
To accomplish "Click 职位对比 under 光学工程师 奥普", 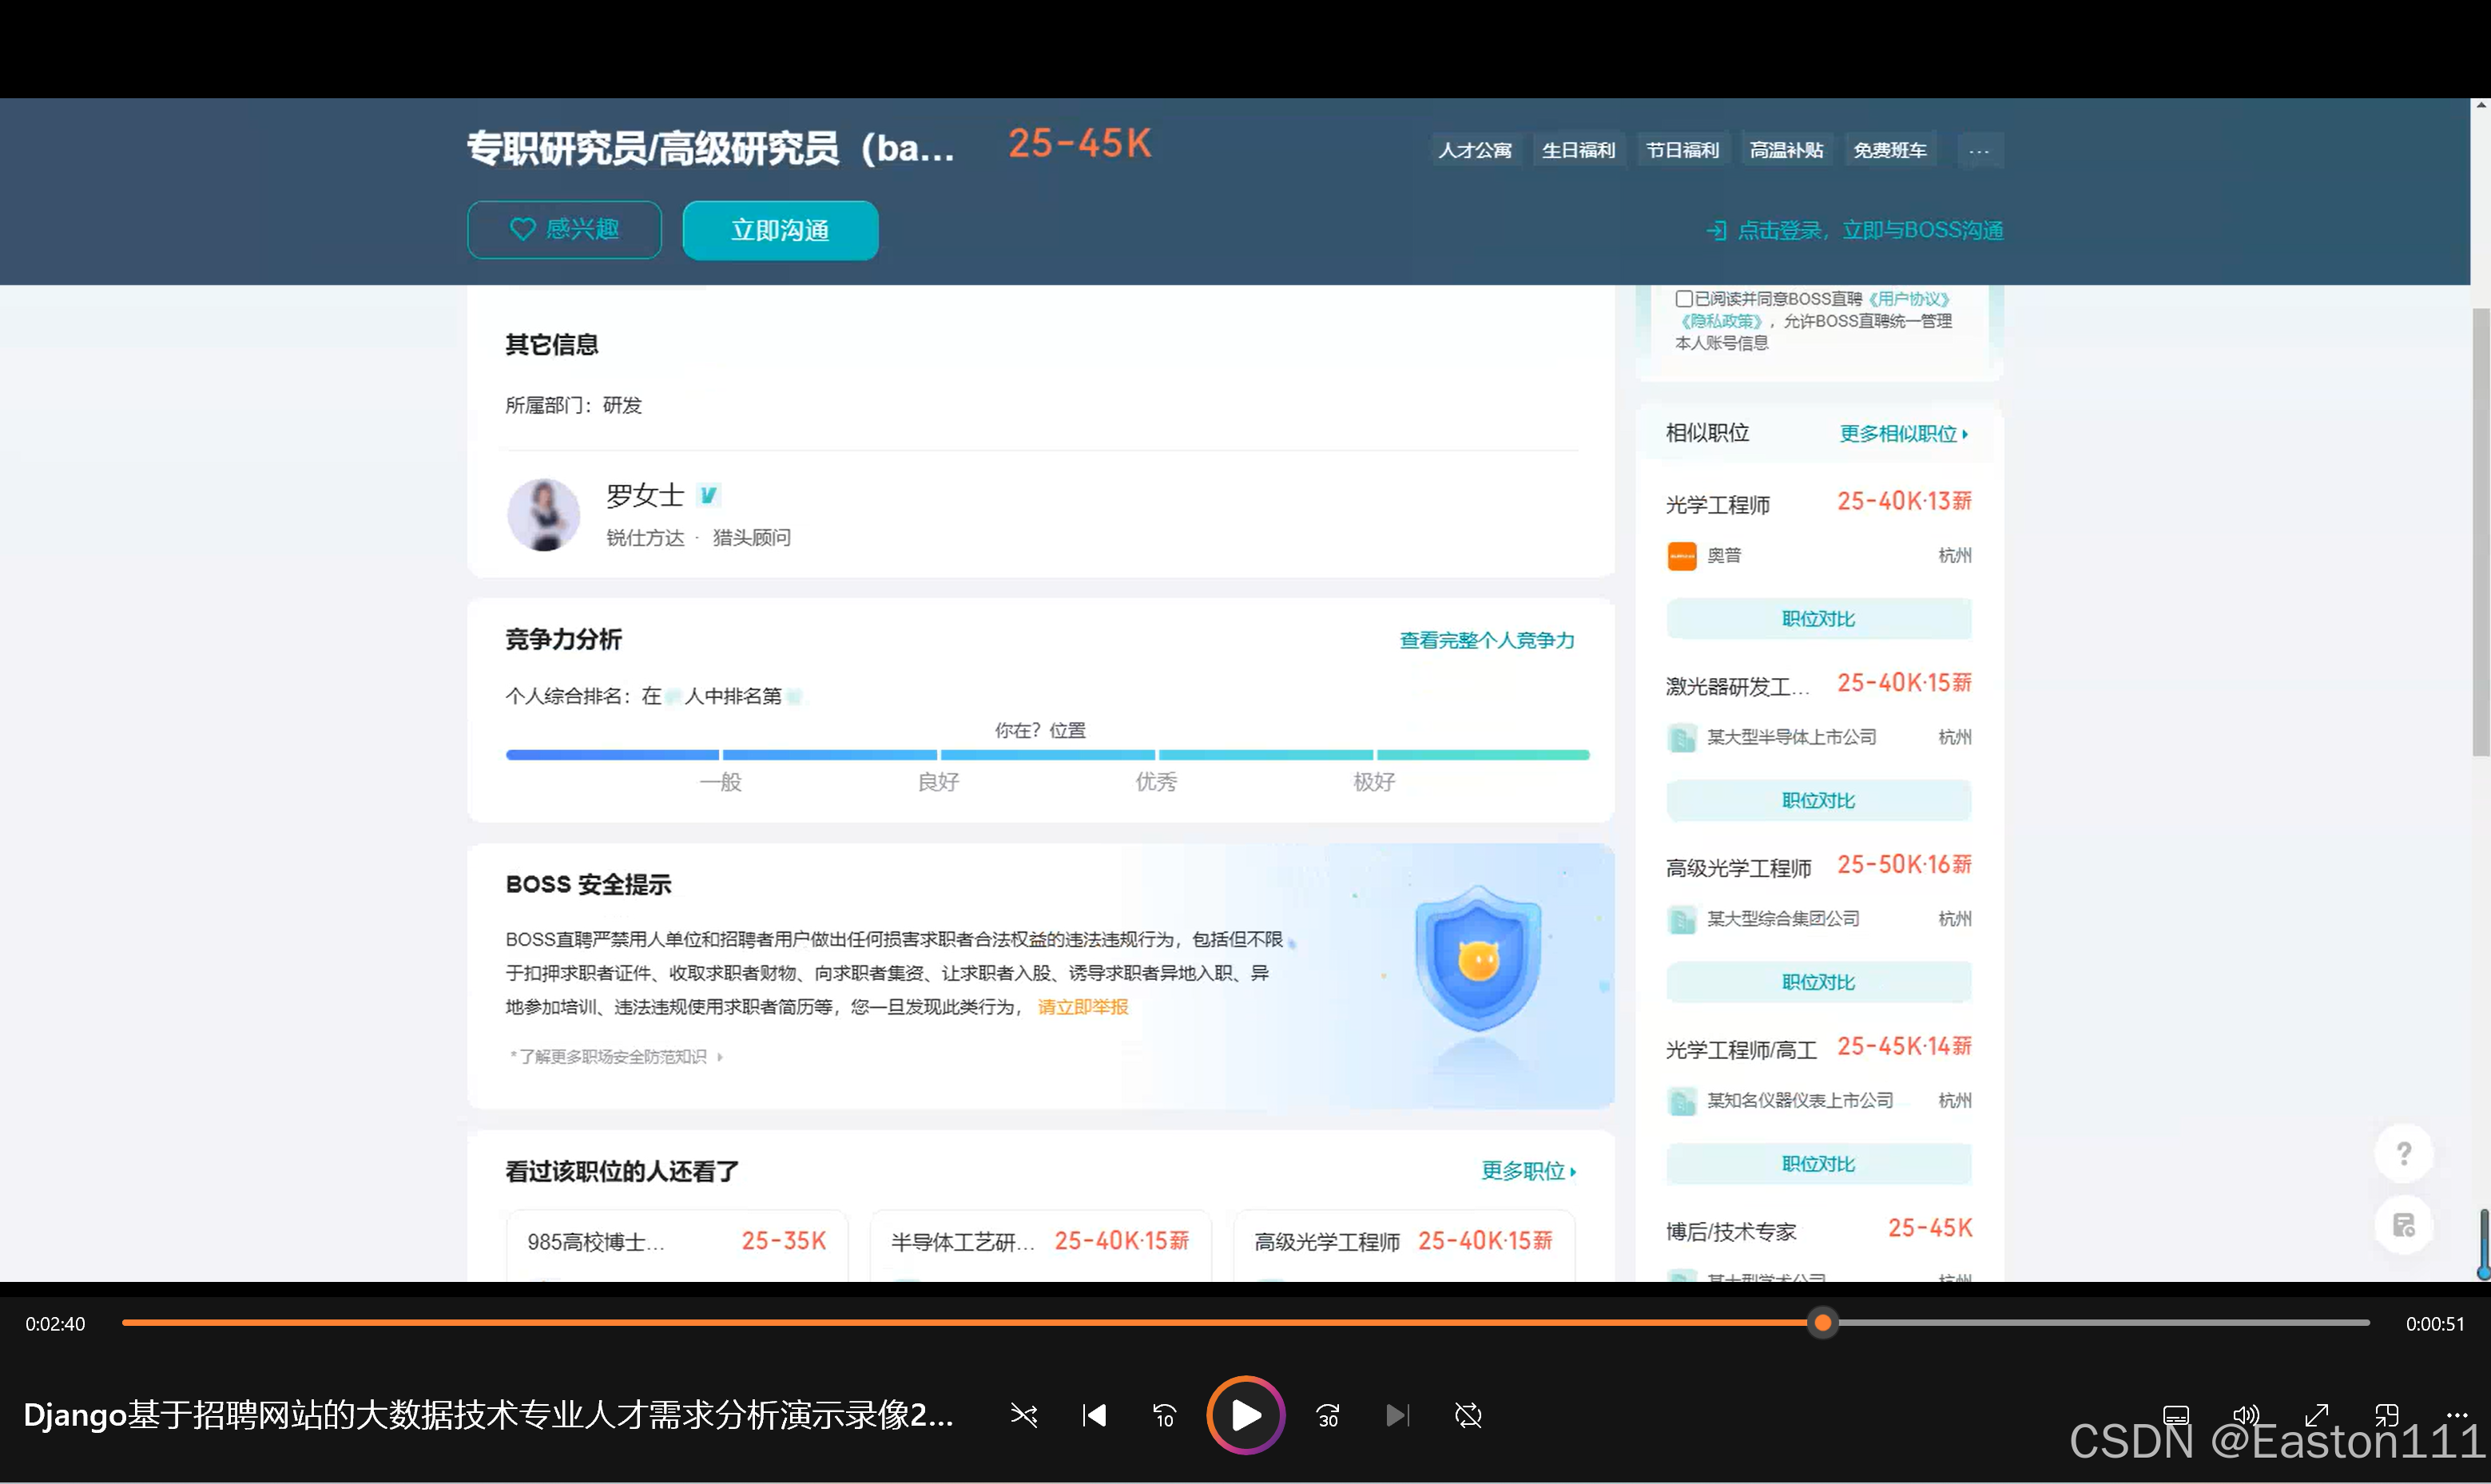I will tap(1818, 619).
